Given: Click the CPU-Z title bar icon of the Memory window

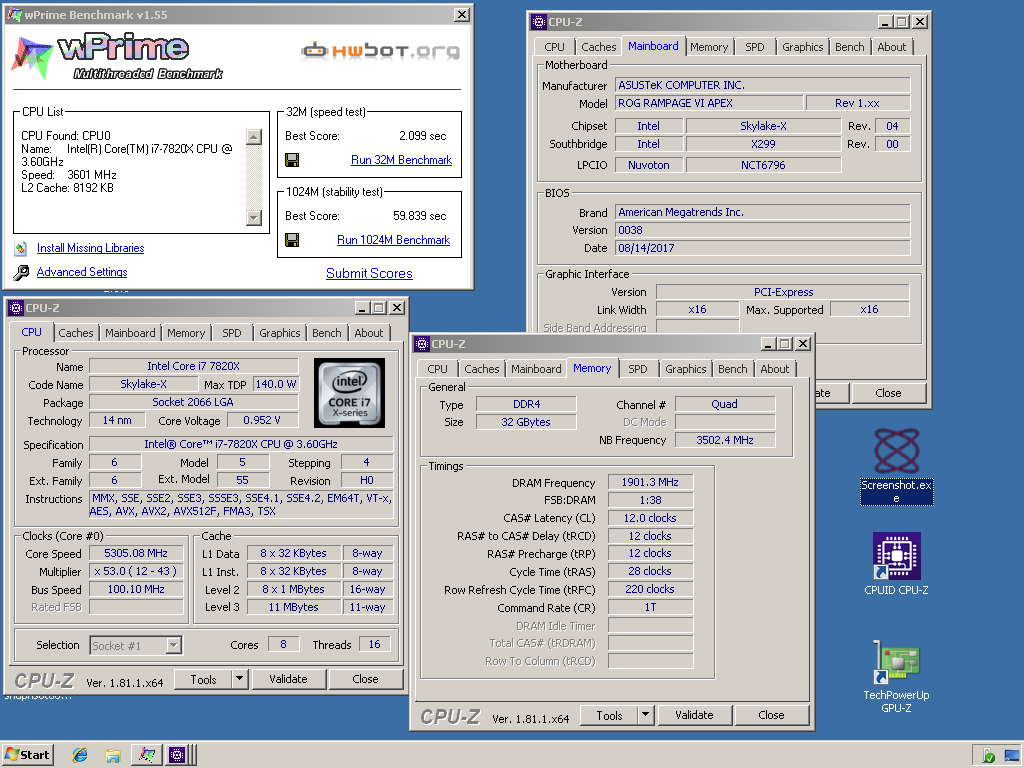Looking at the screenshot, I should (422, 344).
